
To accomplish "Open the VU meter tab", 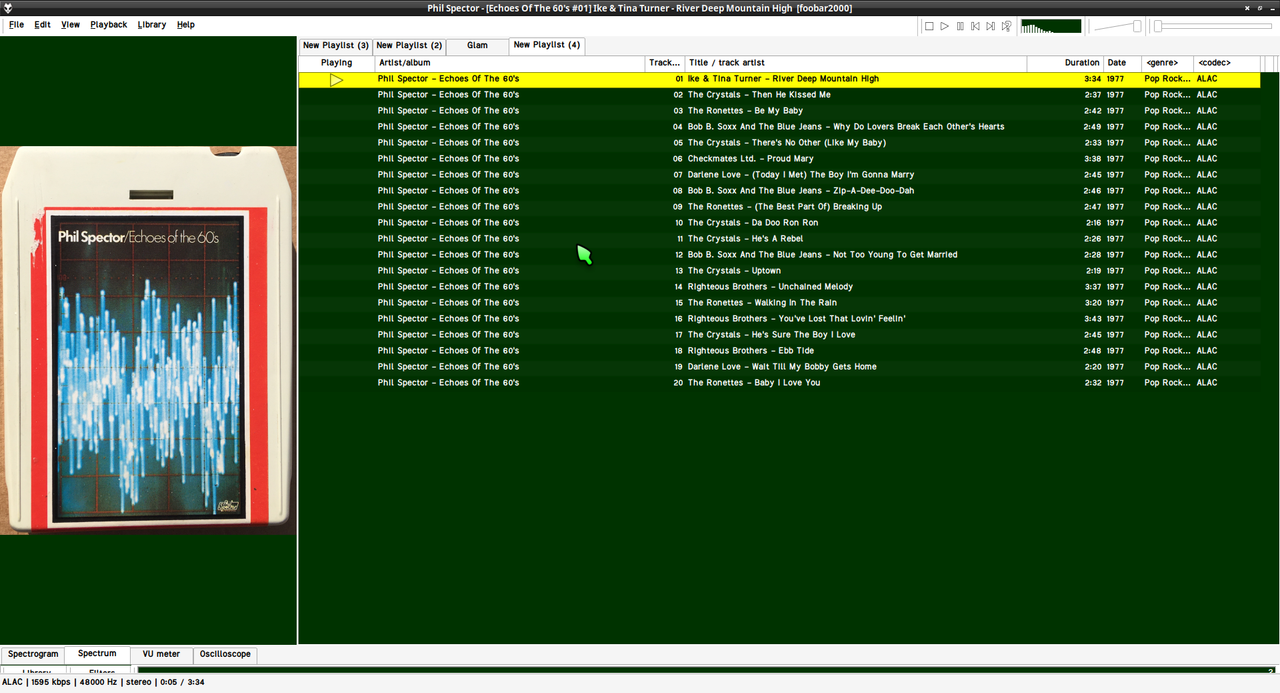I will click(161, 654).
